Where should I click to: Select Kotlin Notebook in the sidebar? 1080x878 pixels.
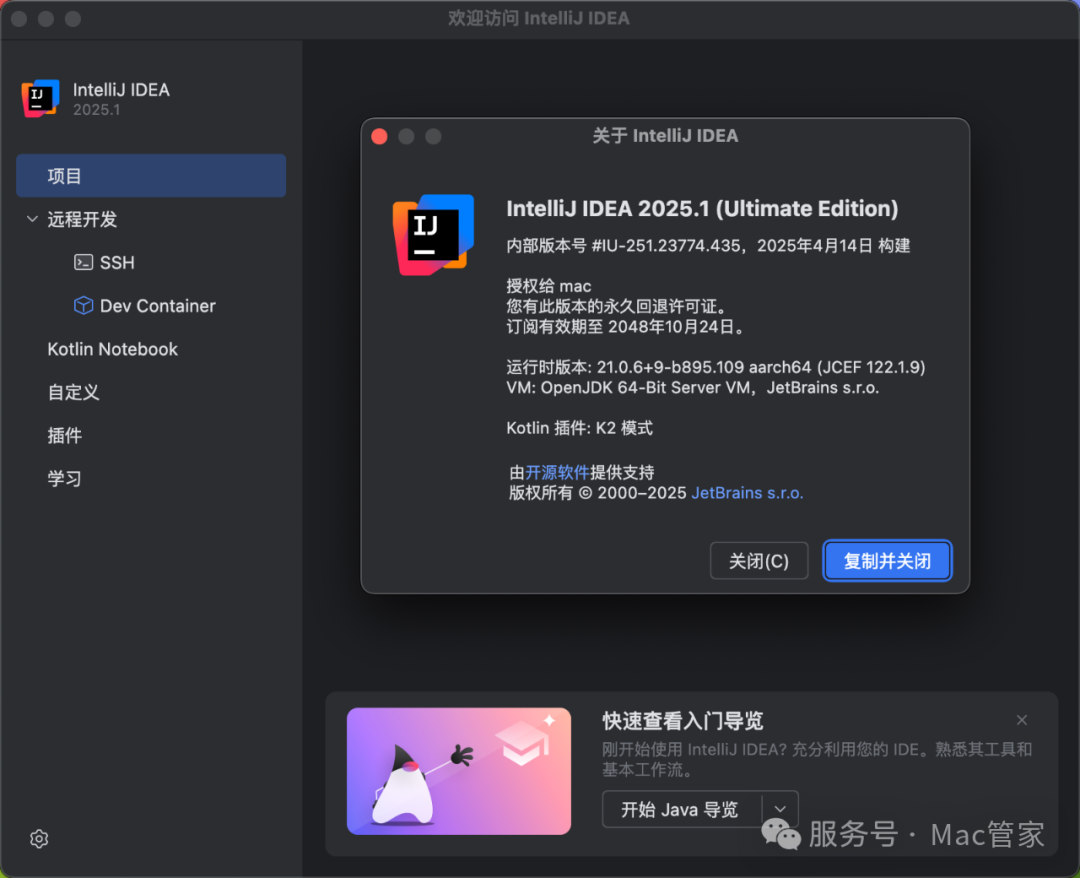[112, 349]
